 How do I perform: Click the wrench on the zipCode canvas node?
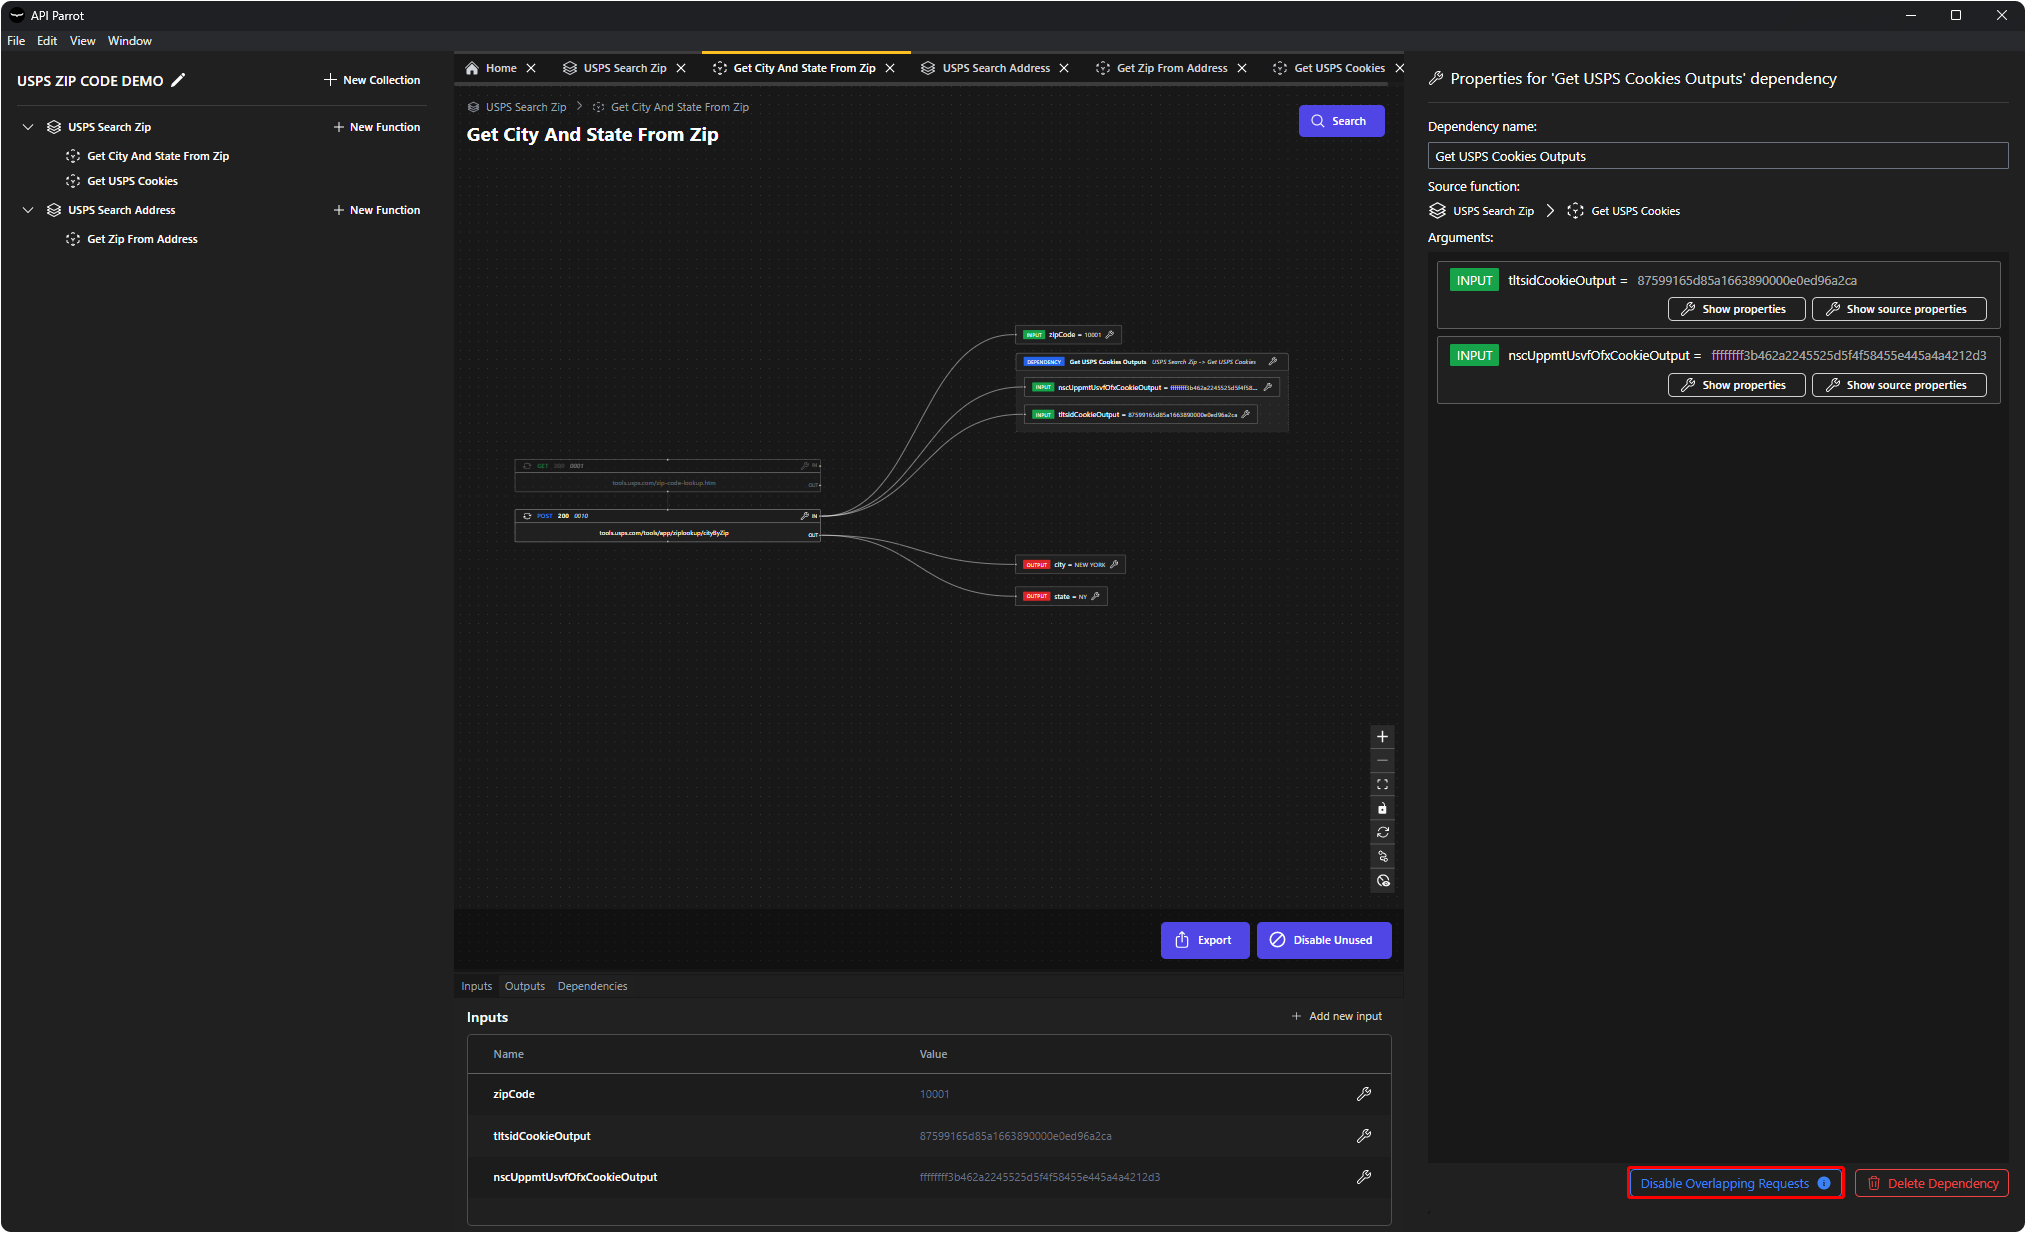[1110, 335]
